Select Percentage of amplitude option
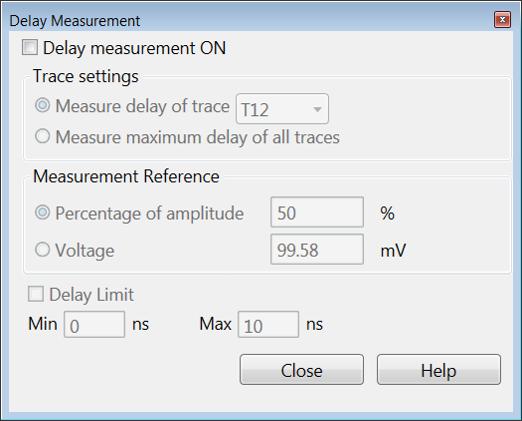This screenshot has width=522, height=421. click(x=43, y=213)
